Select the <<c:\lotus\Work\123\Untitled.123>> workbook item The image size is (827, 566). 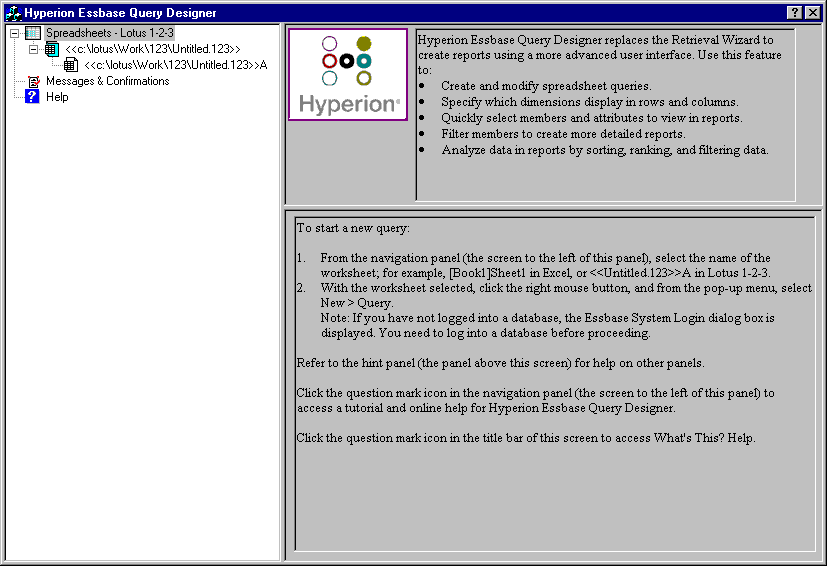pos(153,49)
